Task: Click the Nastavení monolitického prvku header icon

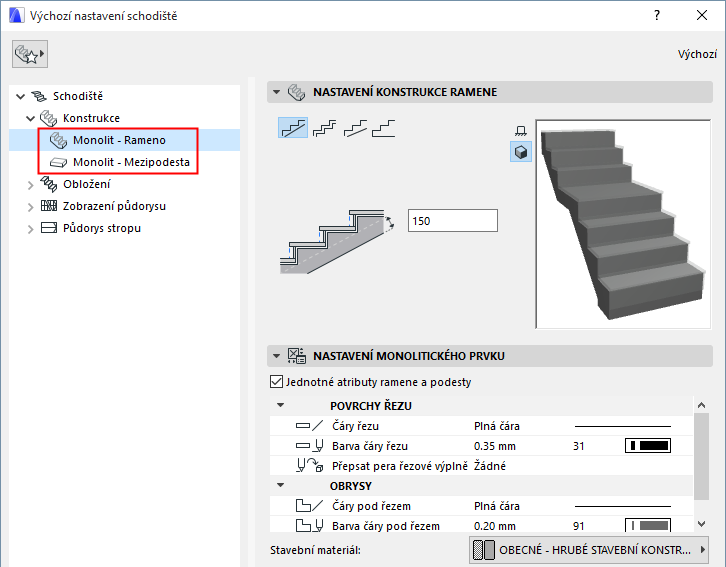Action: coord(296,356)
